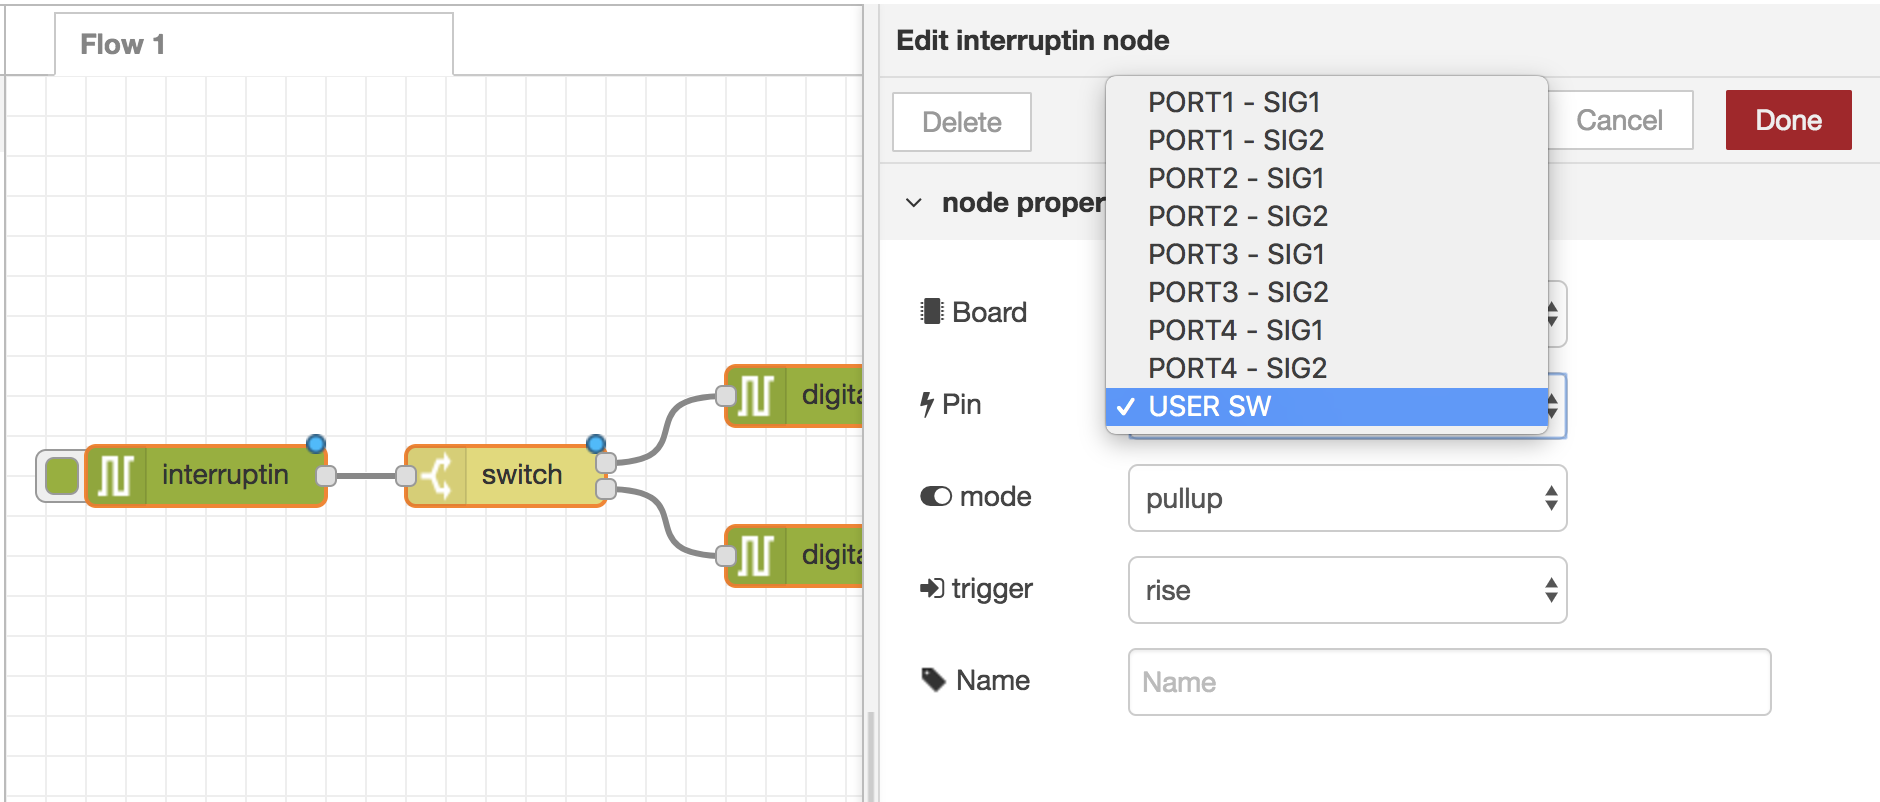Click the lightning bolt icon beside Pin
Image resolution: width=1880 pixels, height=802 pixels.
pos(927,404)
